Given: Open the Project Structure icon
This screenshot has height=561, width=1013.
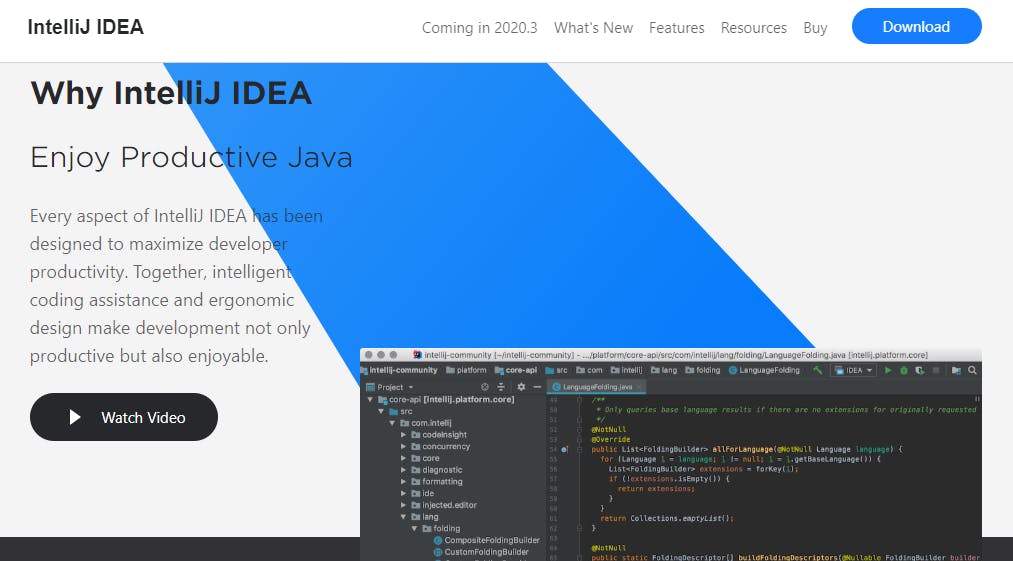Looking at the screenshot, I should point(956,370).
